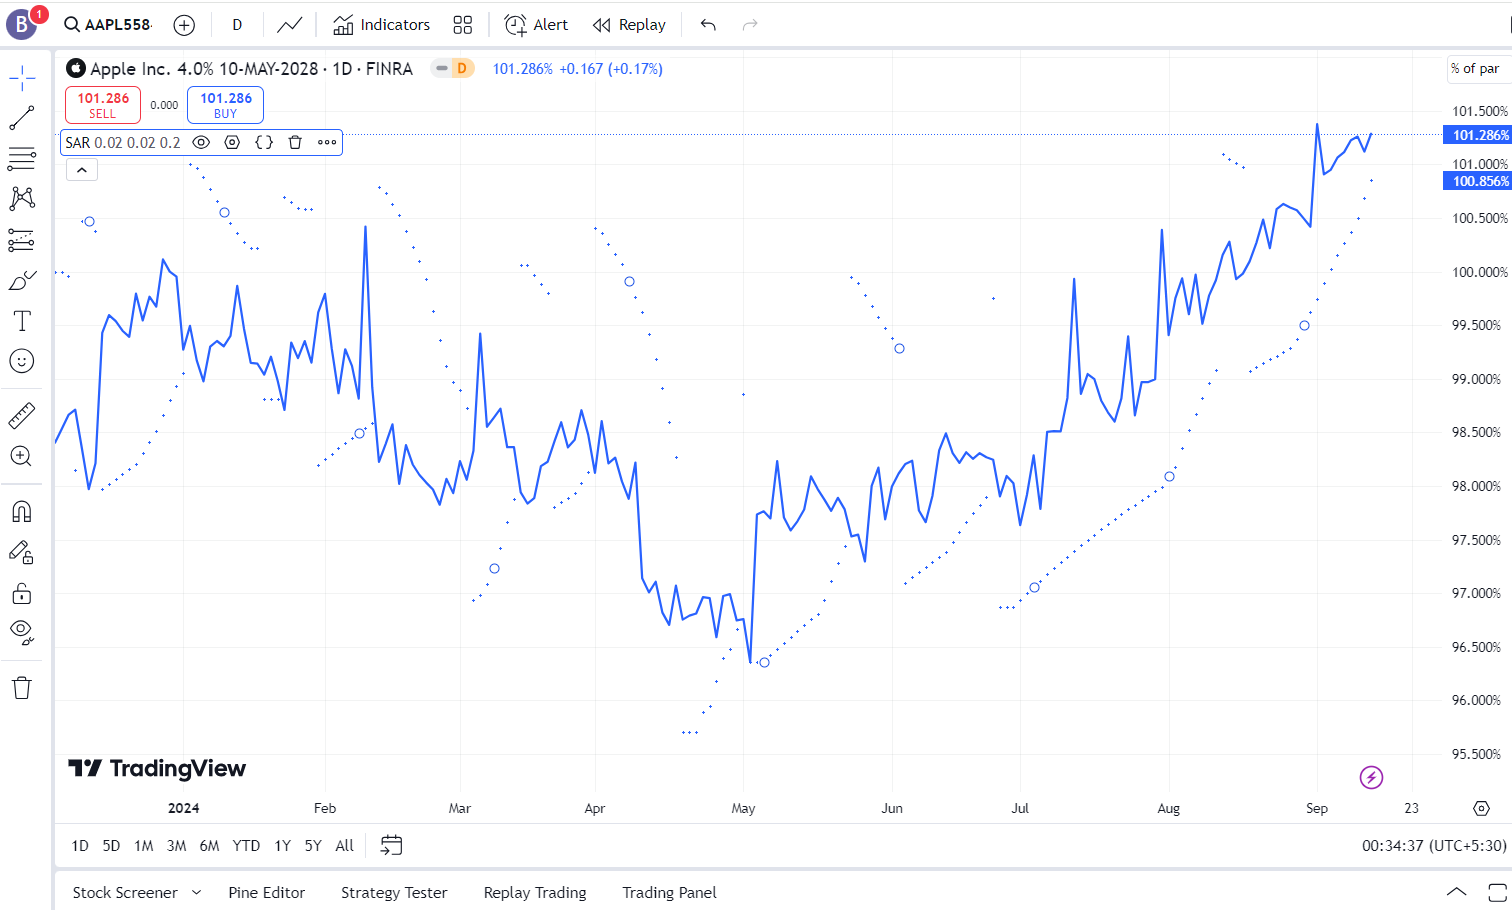1512x910 pixels.
Task: Start bar Replay mode
Action: [x=629, y=25]
